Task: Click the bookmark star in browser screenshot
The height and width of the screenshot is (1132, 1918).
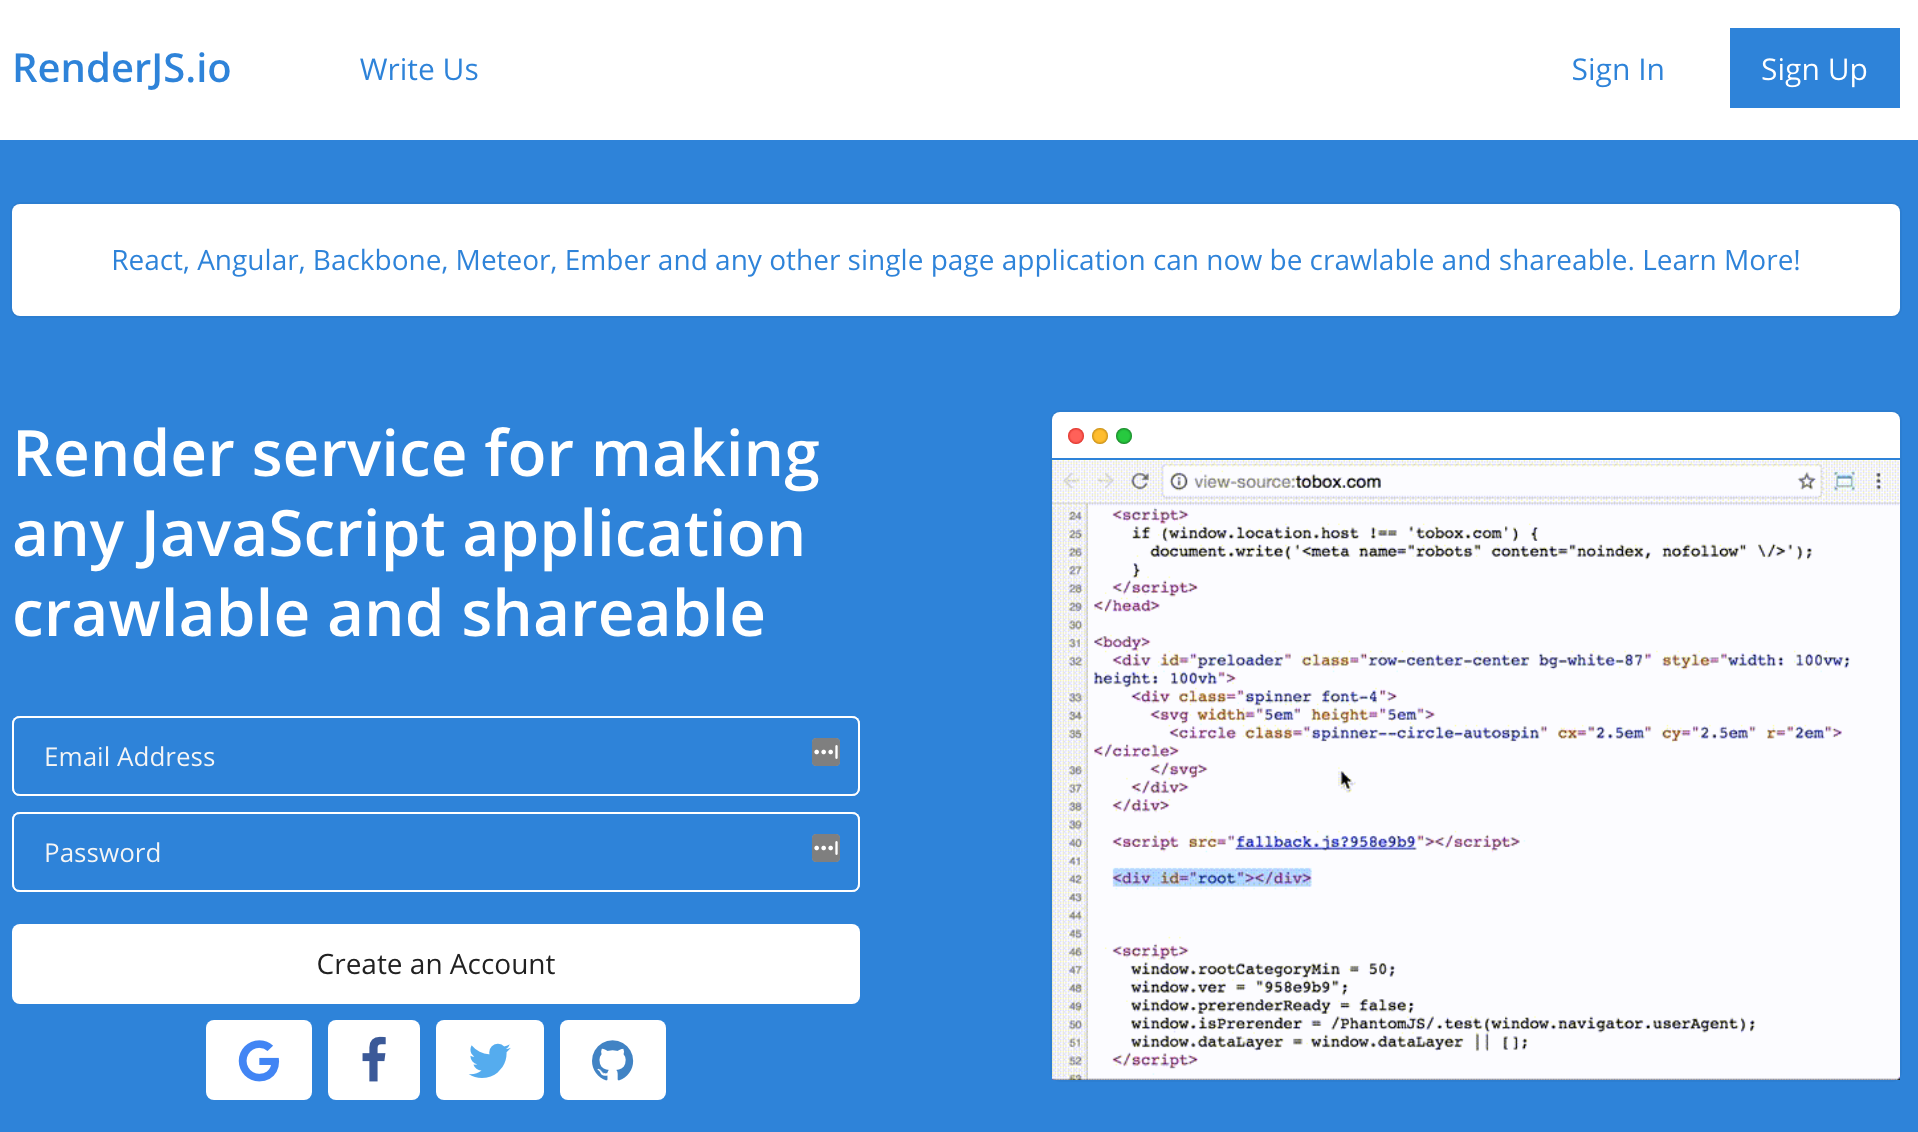Action: click(x=1806, y=481)
